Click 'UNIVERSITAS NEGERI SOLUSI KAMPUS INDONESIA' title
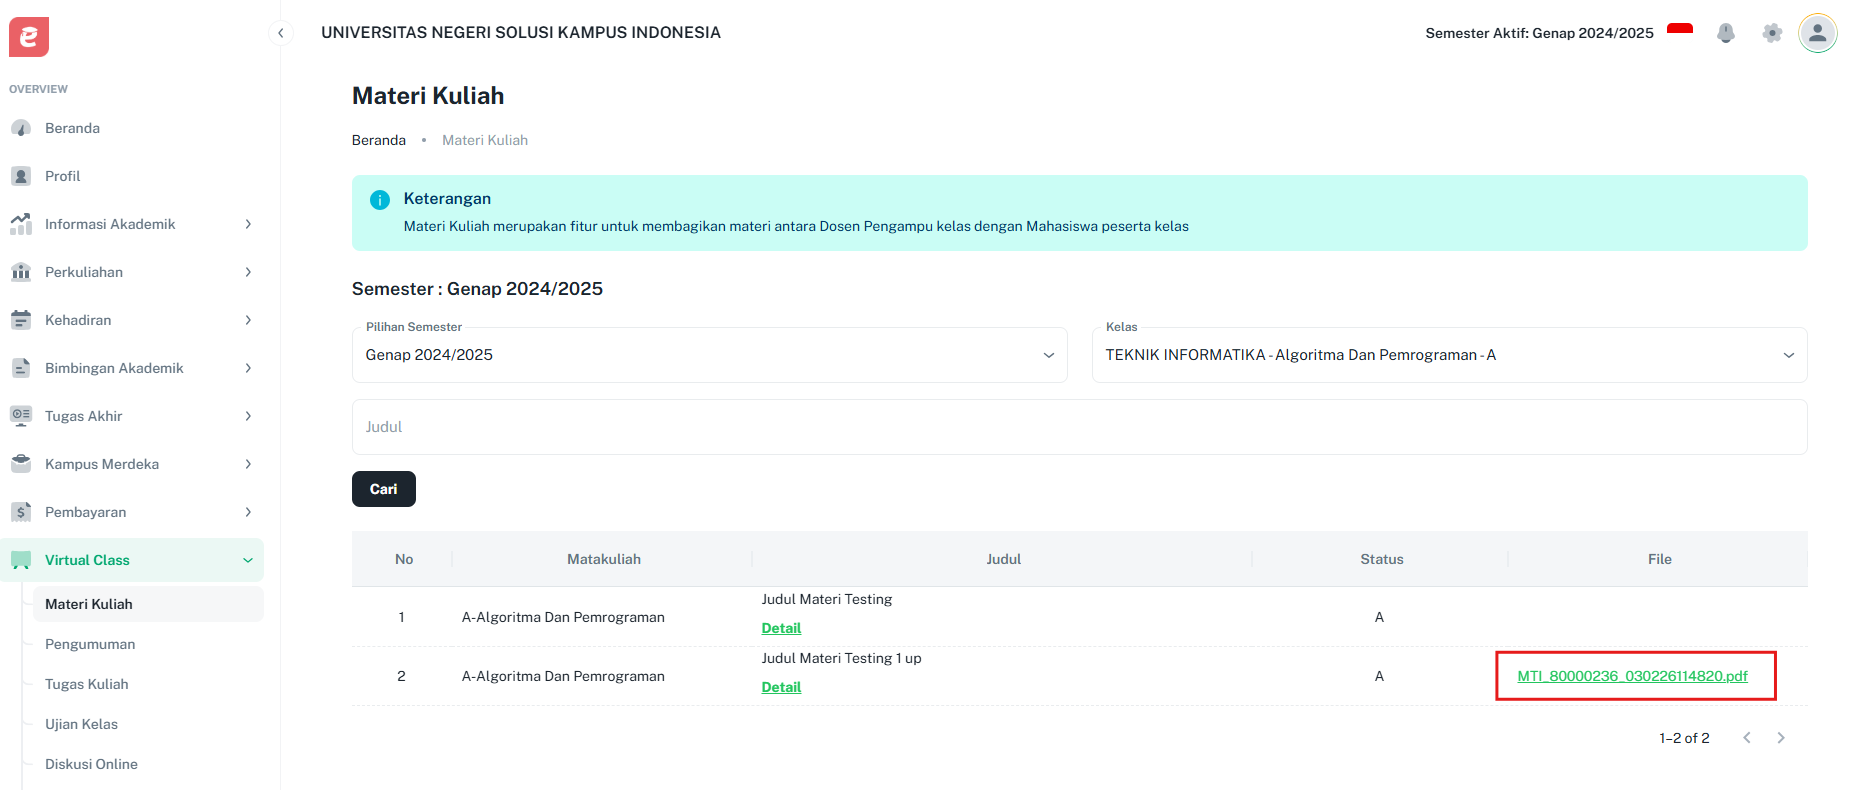Screen dimensions: 1855x790 521,33
